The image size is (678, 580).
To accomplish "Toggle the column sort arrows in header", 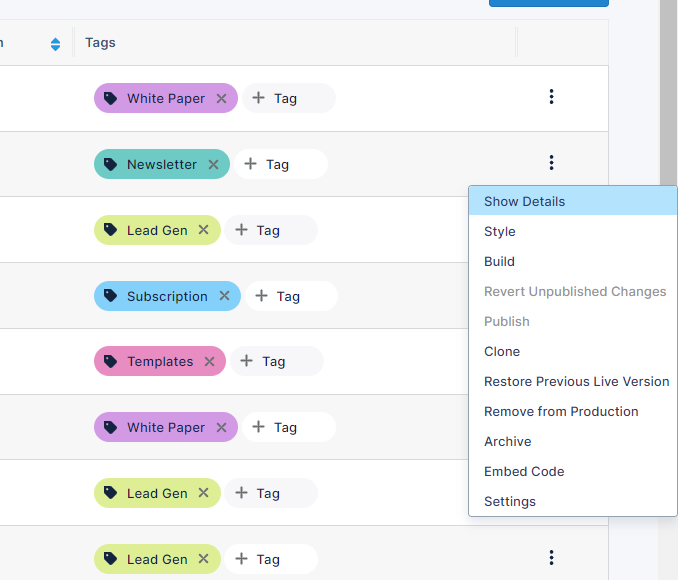I will pos(55,44).
